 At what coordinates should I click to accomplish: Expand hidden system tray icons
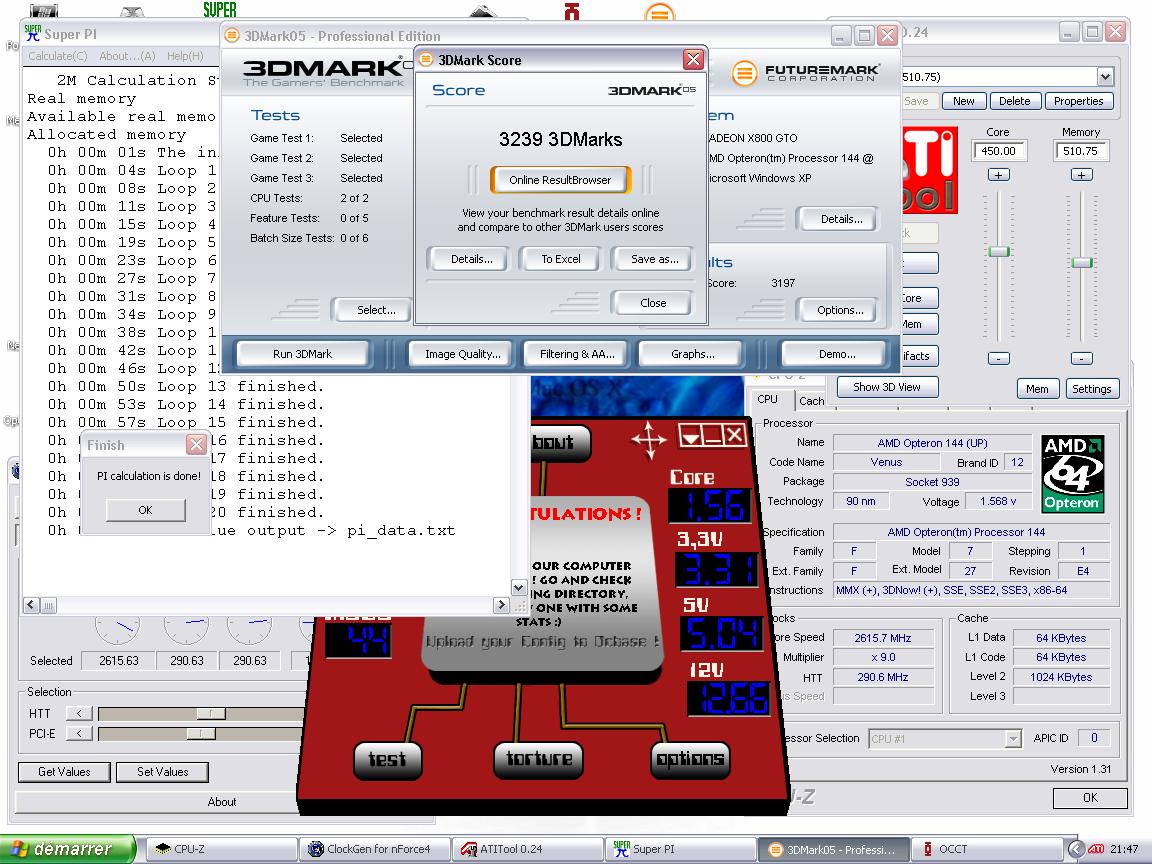tap(1075, 849)
